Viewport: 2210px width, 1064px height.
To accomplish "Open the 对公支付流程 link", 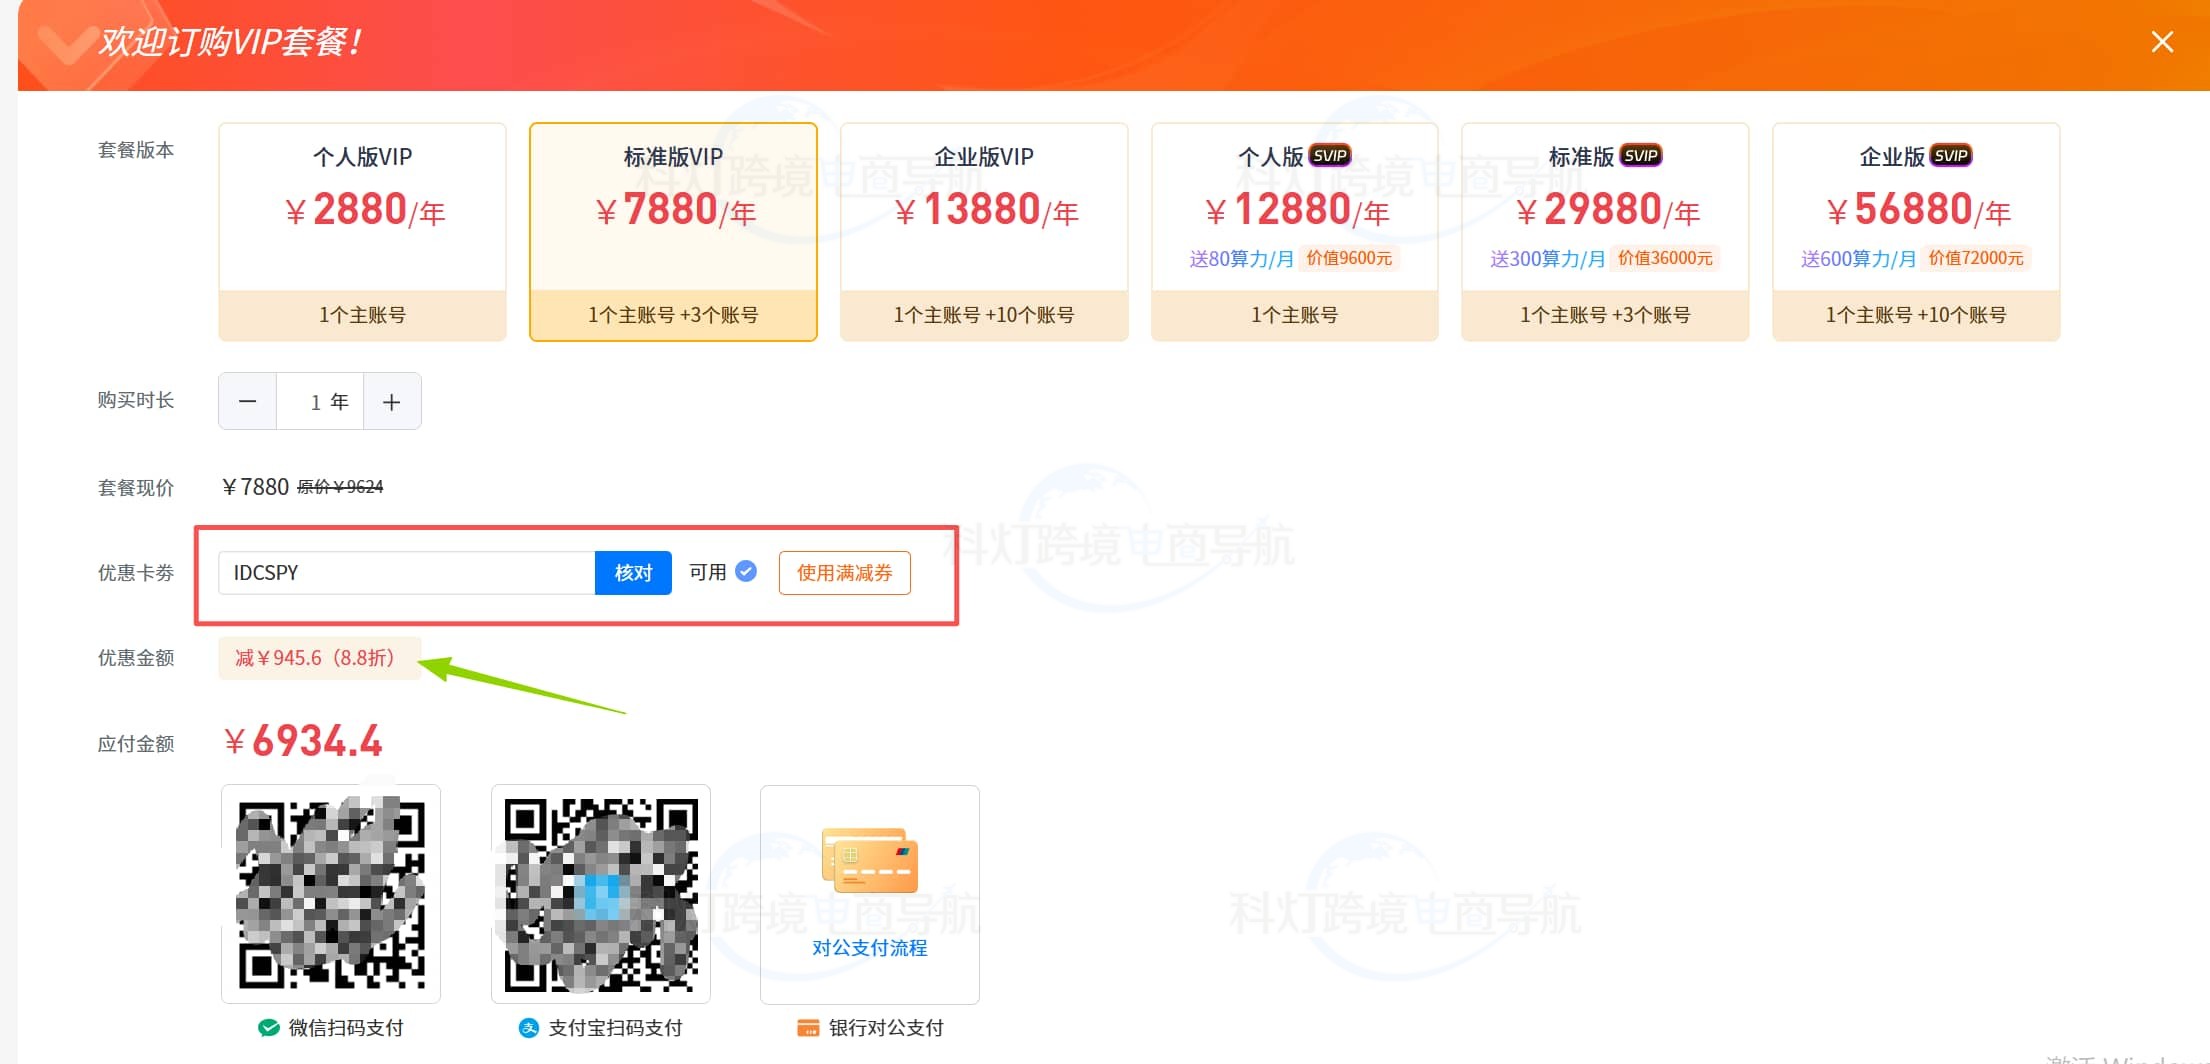I will click(x=869, y=948).
